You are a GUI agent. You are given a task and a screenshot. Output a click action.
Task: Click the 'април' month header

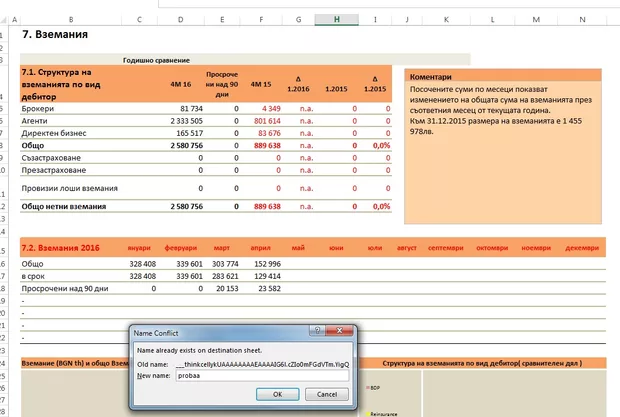click(268, 247)
